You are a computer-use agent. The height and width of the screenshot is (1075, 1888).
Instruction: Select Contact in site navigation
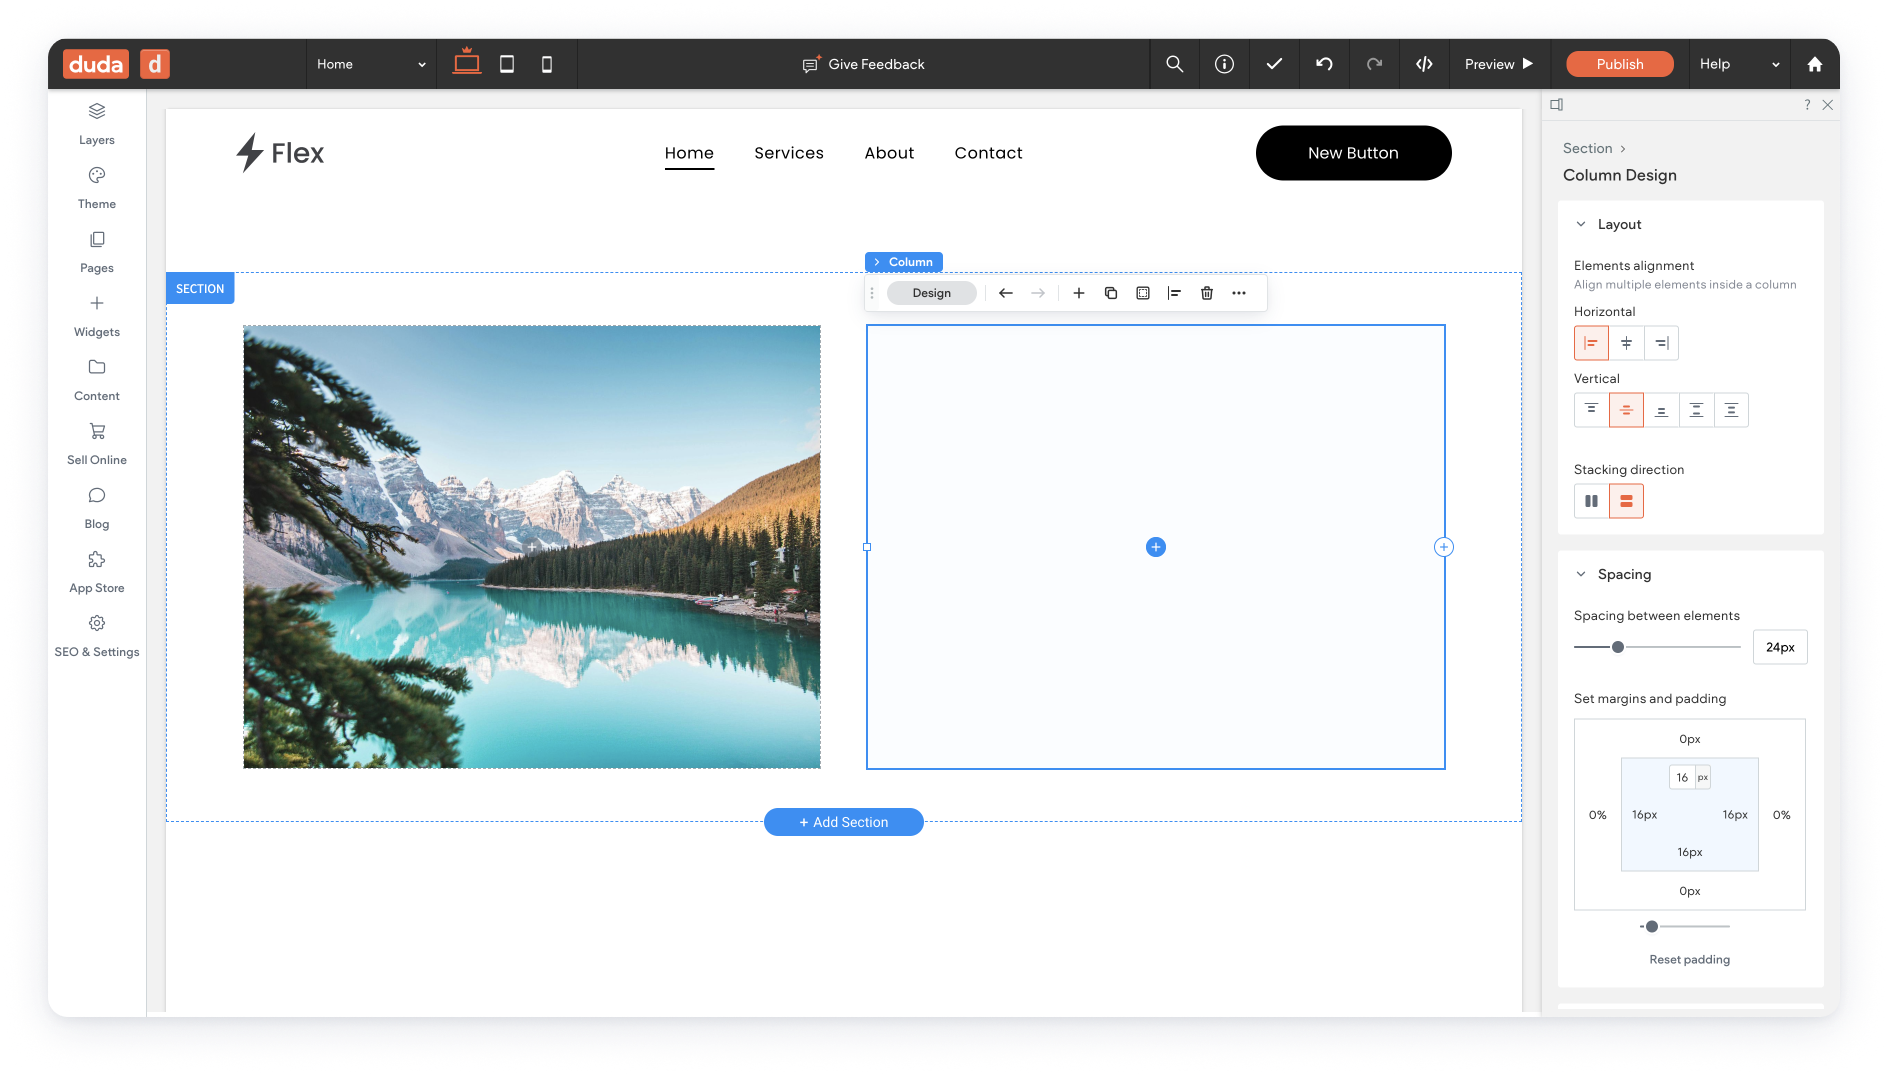pos(988,153)
